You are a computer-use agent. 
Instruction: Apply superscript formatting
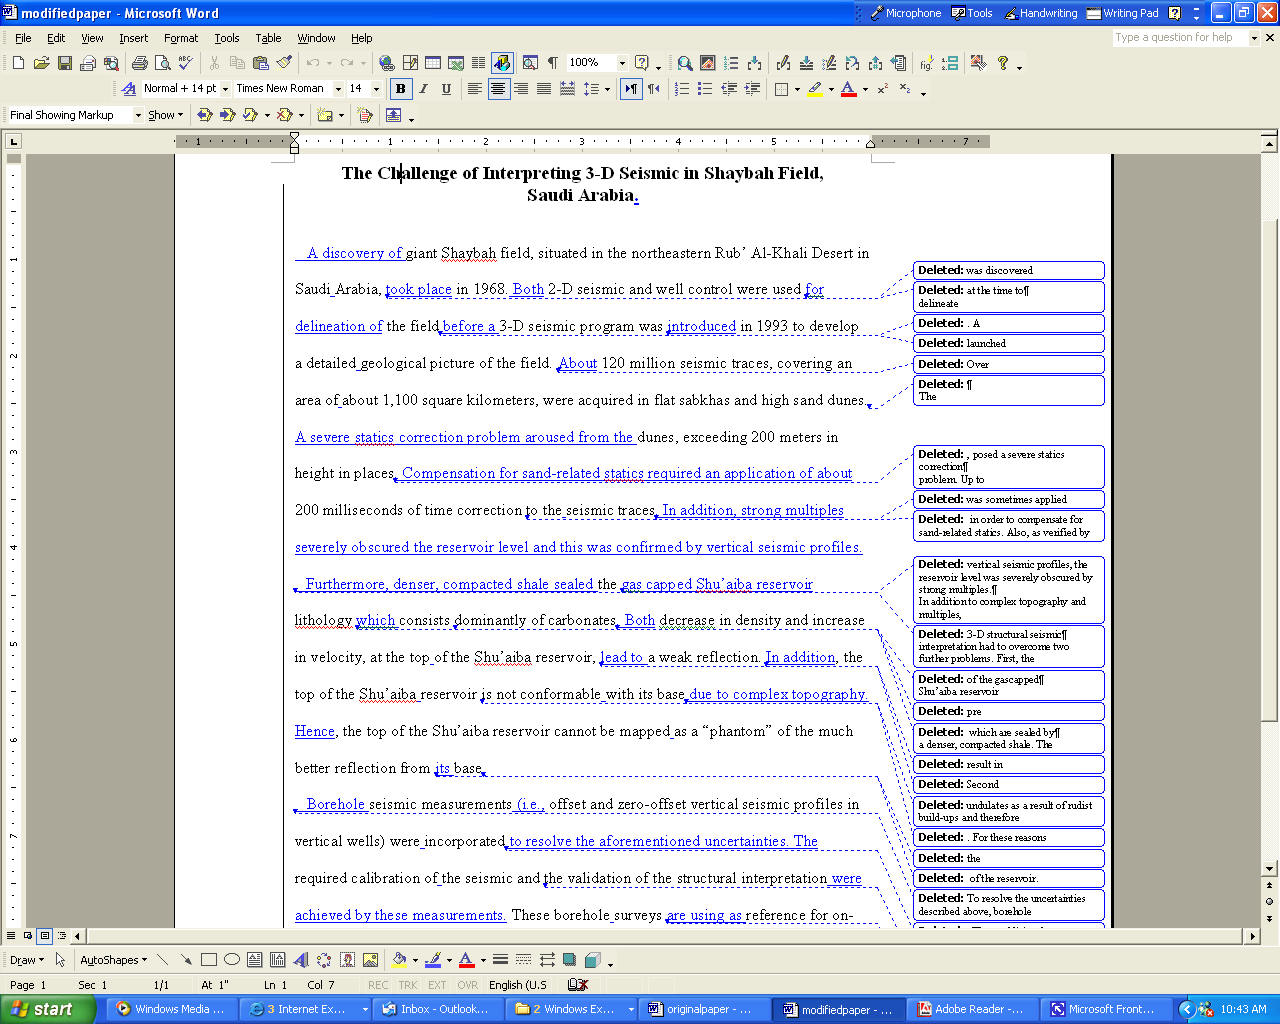(x=882, y=89)
